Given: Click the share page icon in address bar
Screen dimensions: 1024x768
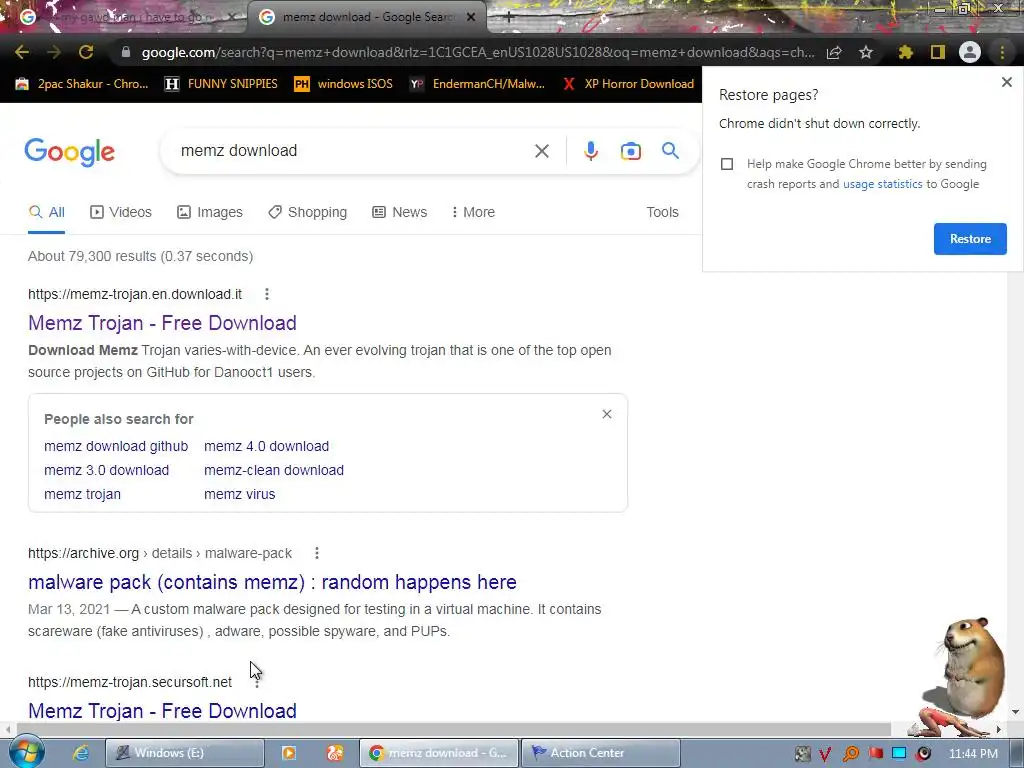Looking at the screenshot, I should (x=834, y=53).
